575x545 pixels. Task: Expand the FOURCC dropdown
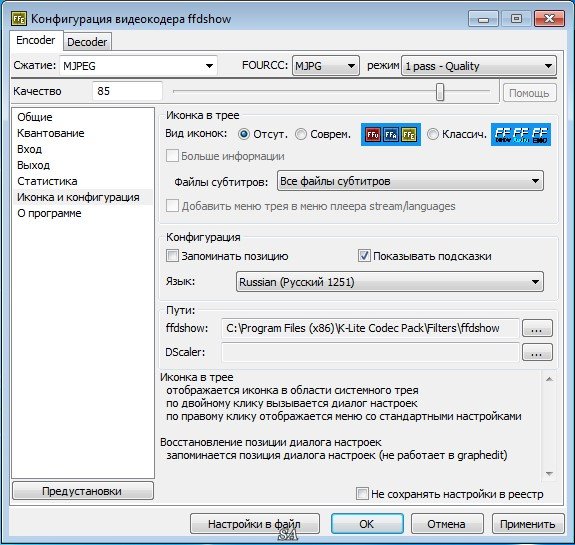326,66
